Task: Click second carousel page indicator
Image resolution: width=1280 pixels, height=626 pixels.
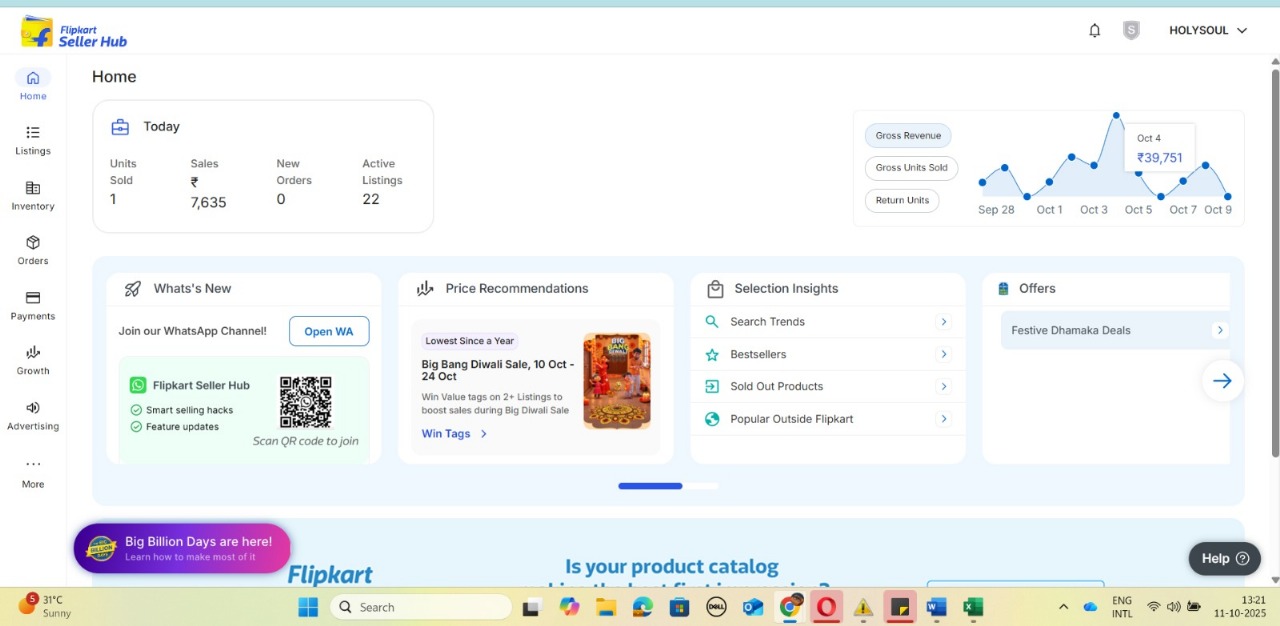Action: (x=701, y=486)
